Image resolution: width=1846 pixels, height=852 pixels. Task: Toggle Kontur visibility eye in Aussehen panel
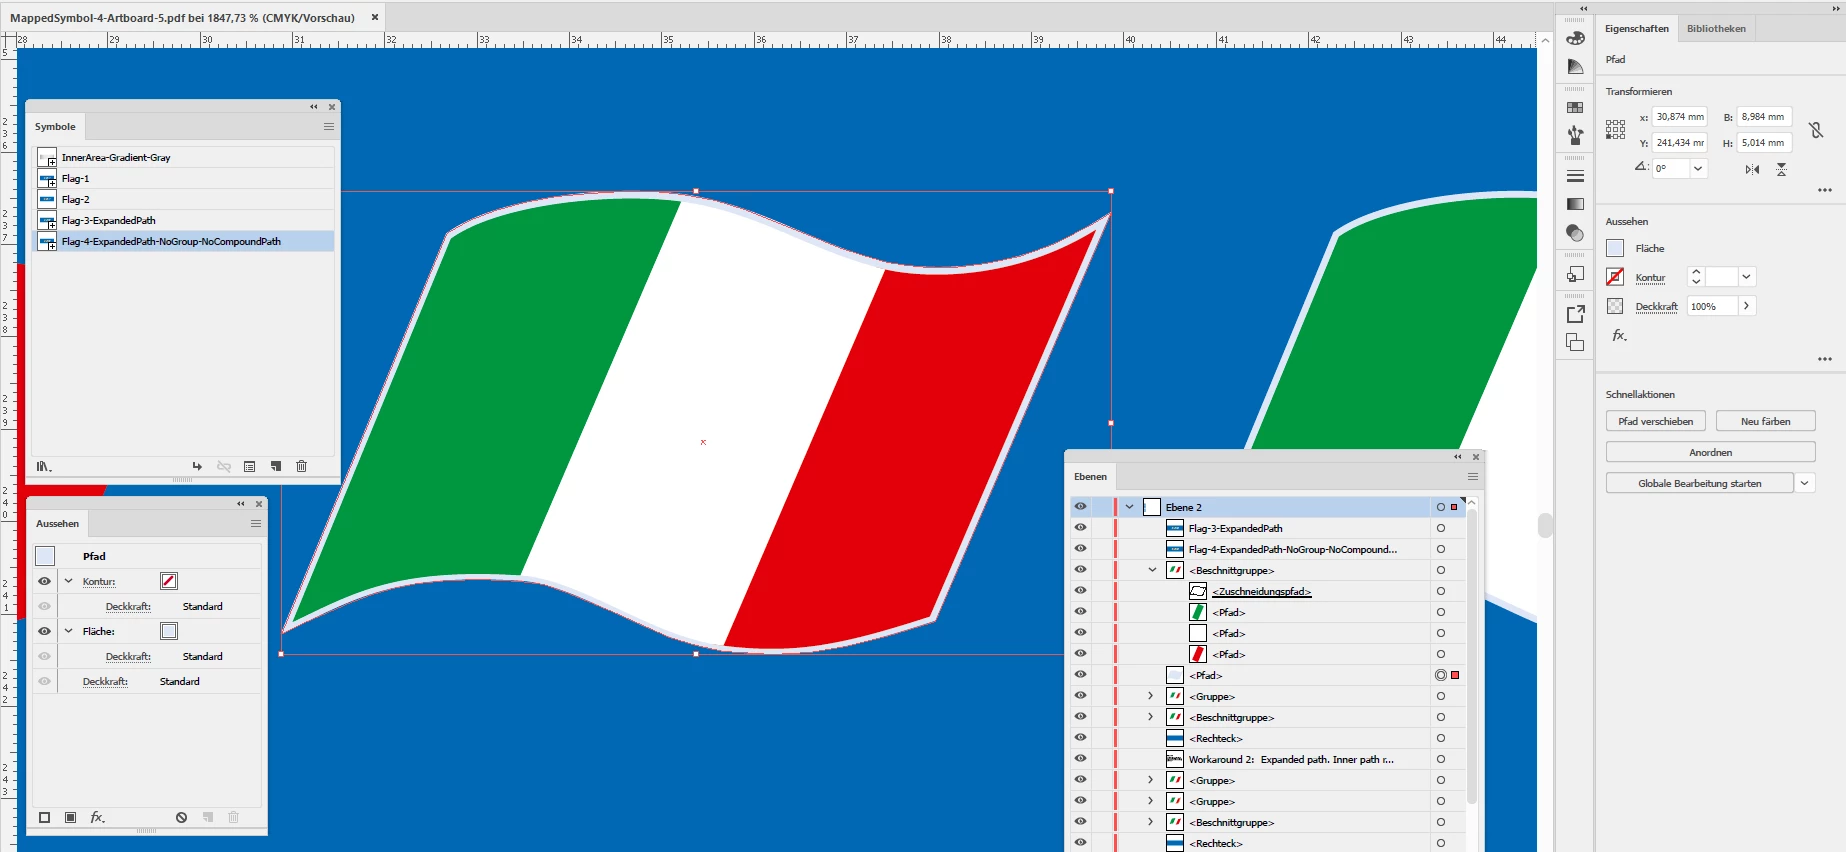point(44,581)
